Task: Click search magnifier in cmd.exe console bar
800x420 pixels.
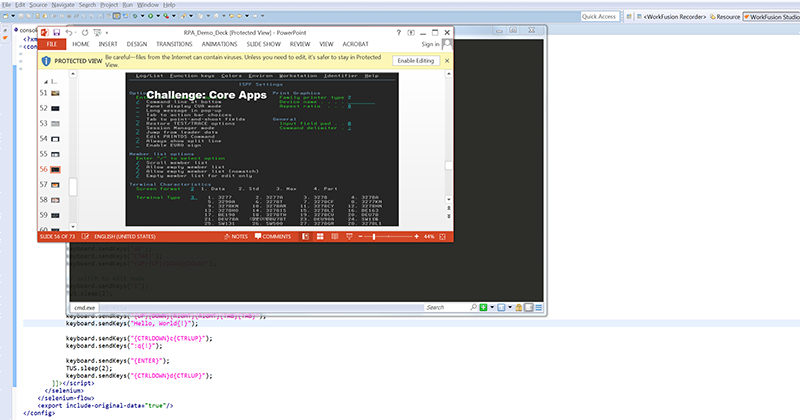Action: pos(473,307)
